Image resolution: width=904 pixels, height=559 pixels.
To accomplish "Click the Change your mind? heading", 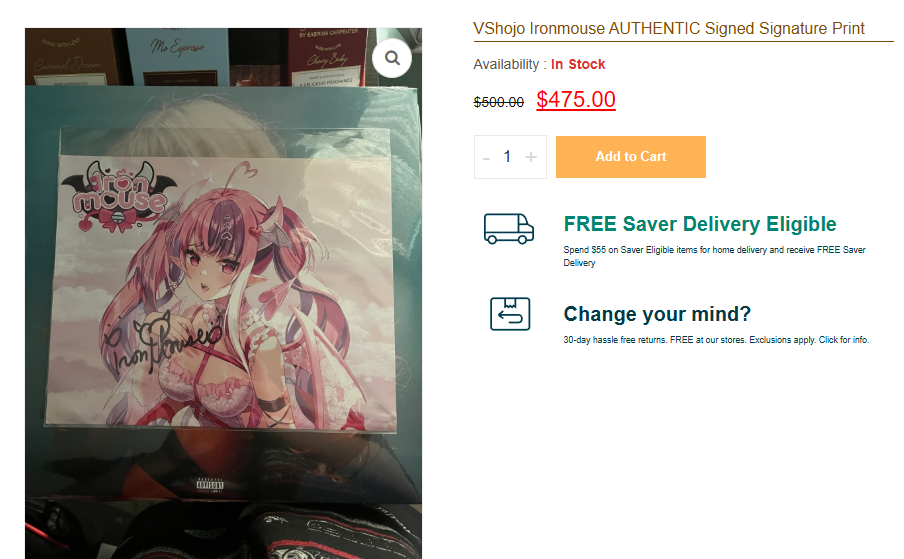I will pos(657,314).
